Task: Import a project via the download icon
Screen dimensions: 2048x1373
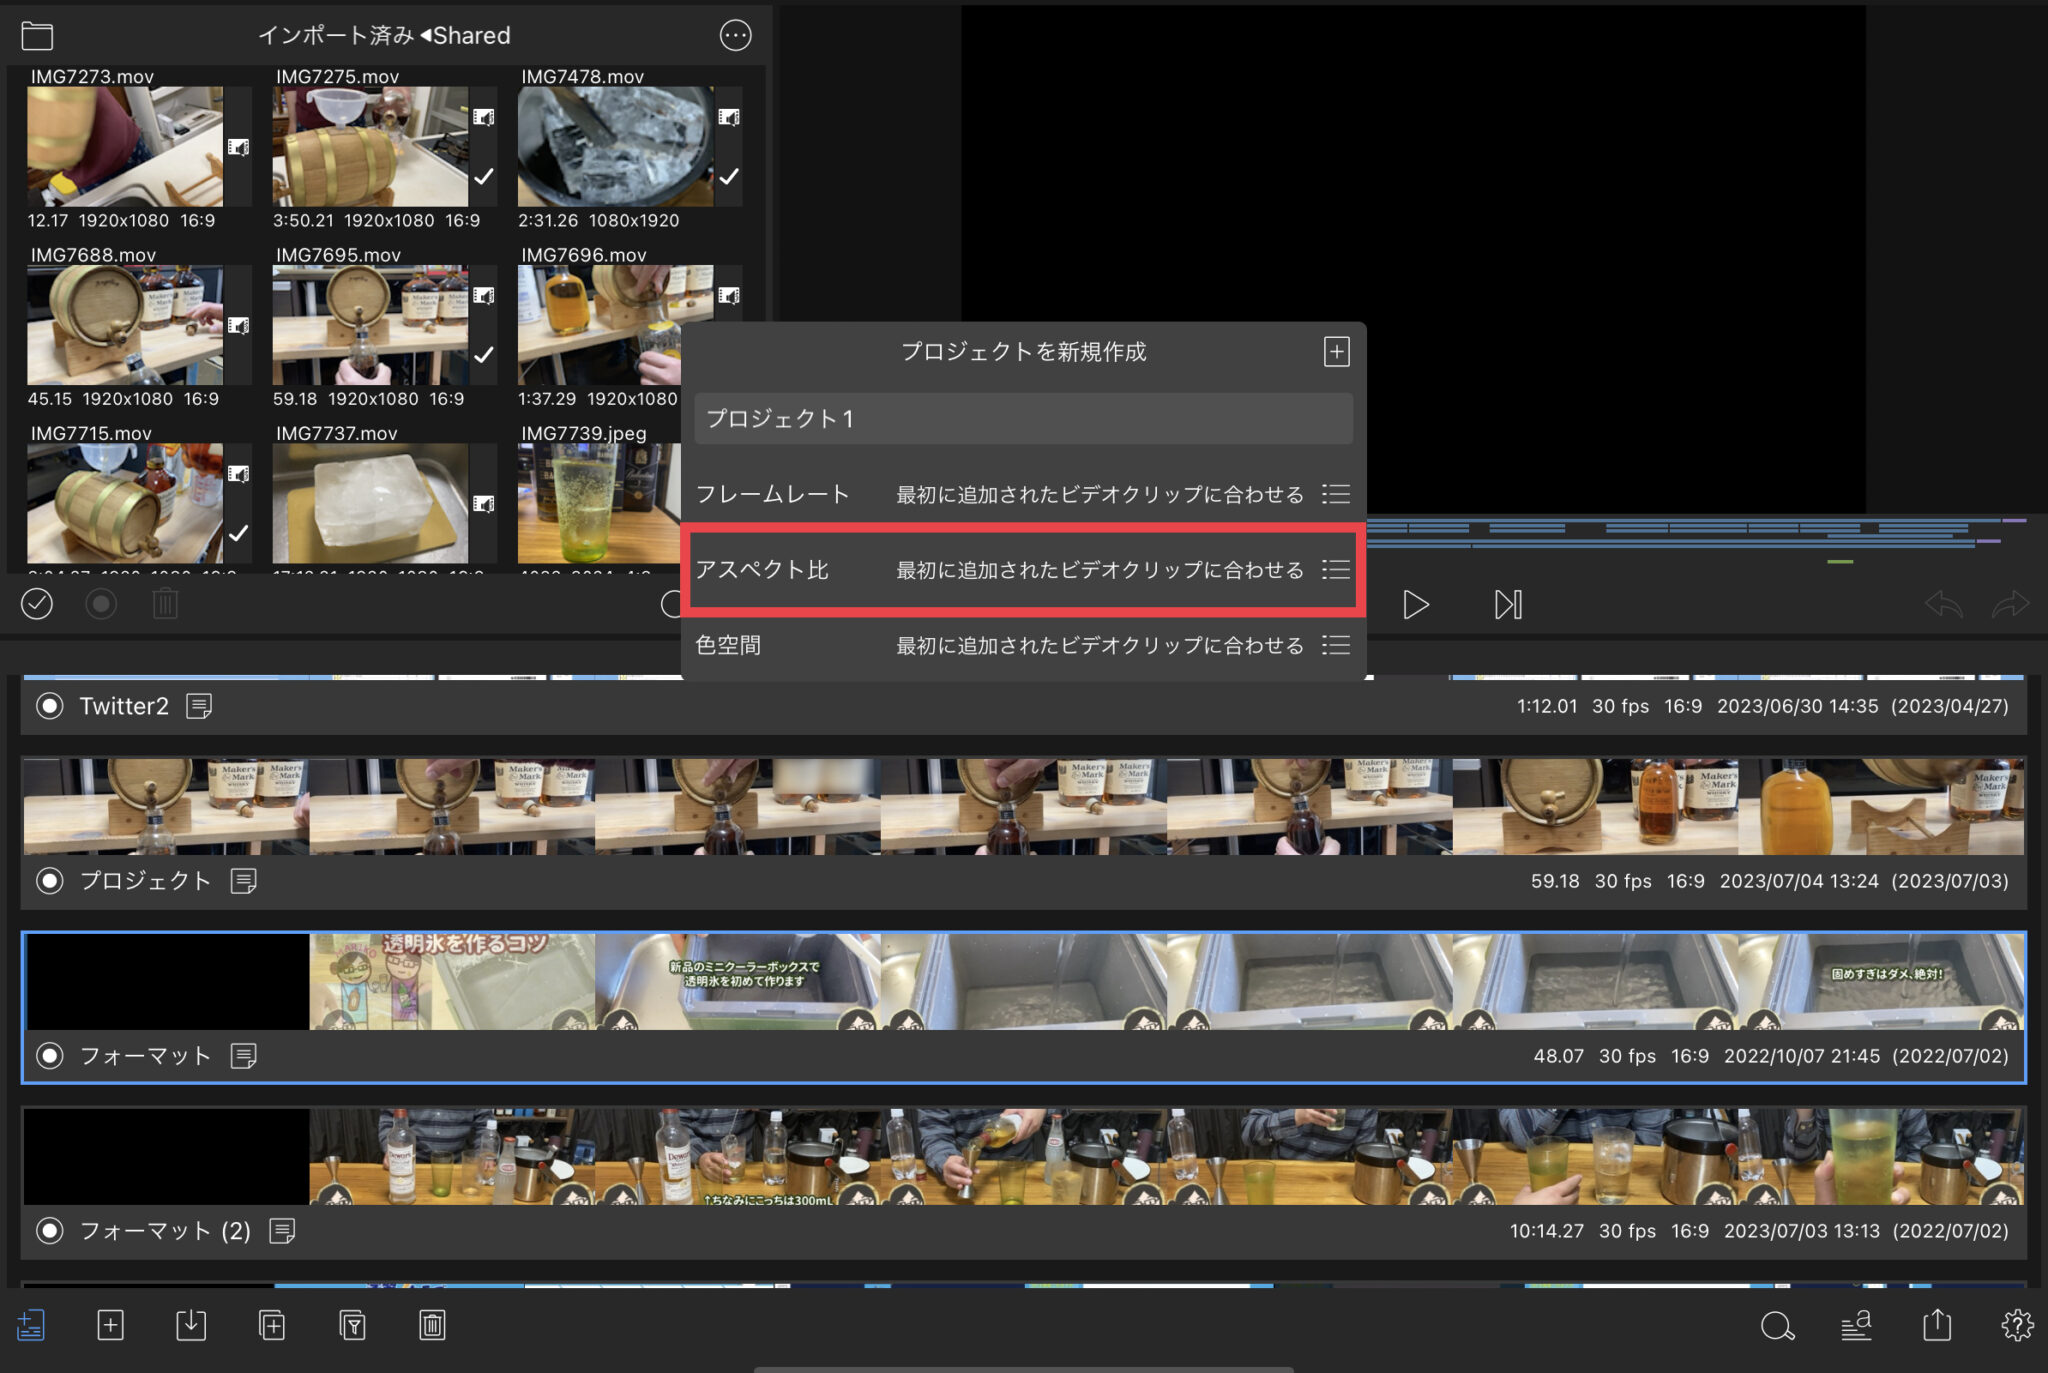Action: point(191,1325)
